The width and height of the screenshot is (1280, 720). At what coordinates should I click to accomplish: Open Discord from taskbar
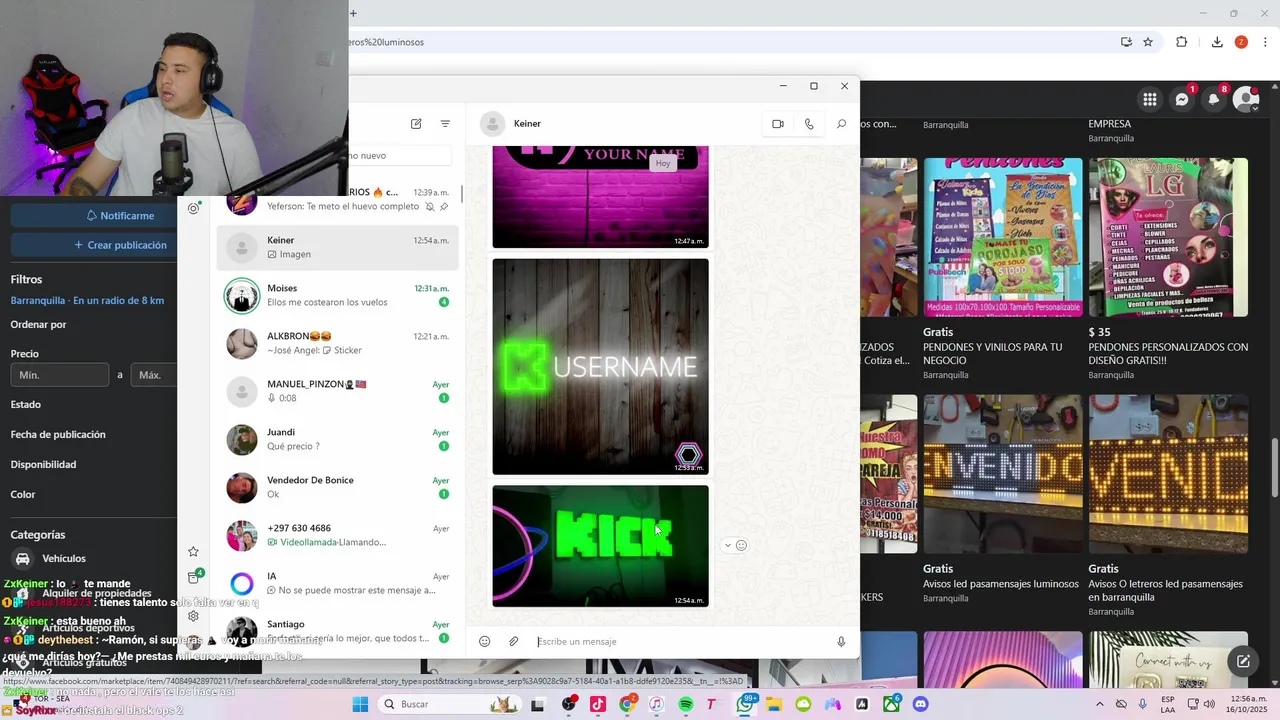click(920, 704)
